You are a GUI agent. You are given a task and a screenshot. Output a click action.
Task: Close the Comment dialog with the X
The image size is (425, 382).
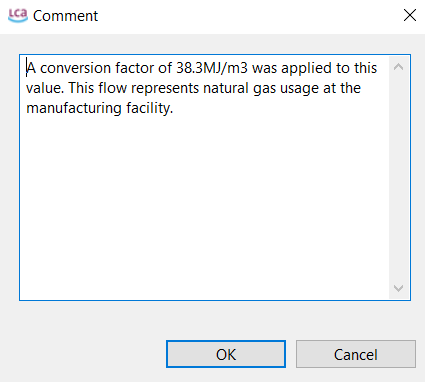point(410,15)
